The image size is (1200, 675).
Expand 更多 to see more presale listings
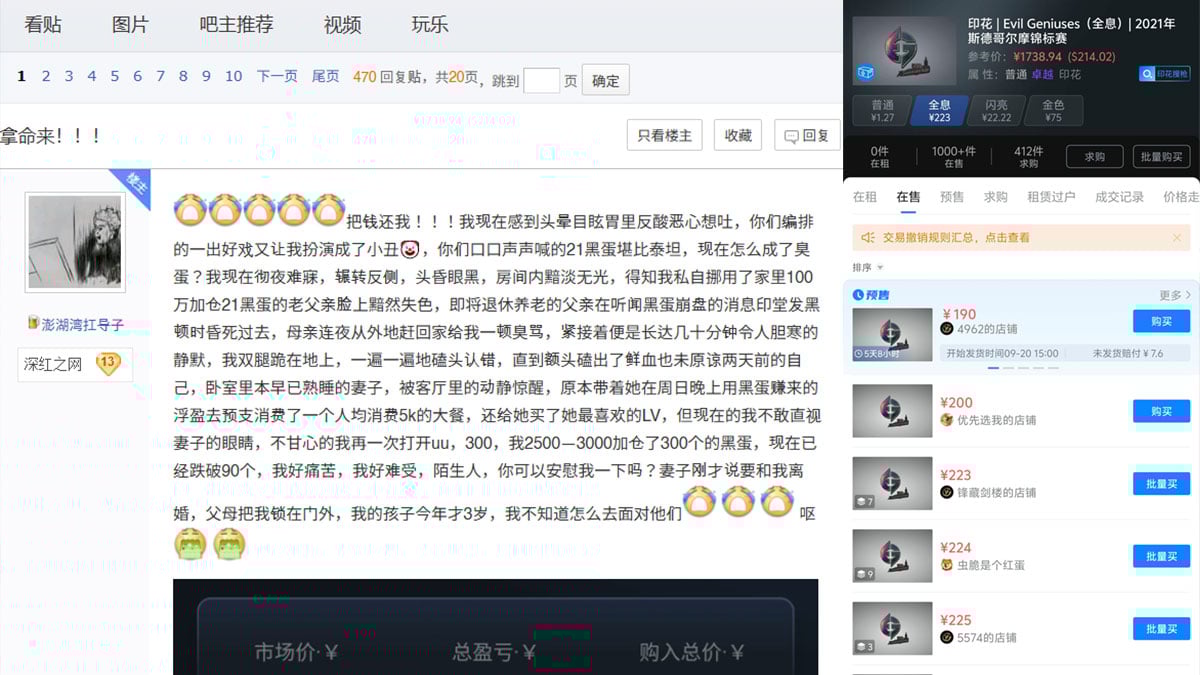point(1173,294)
